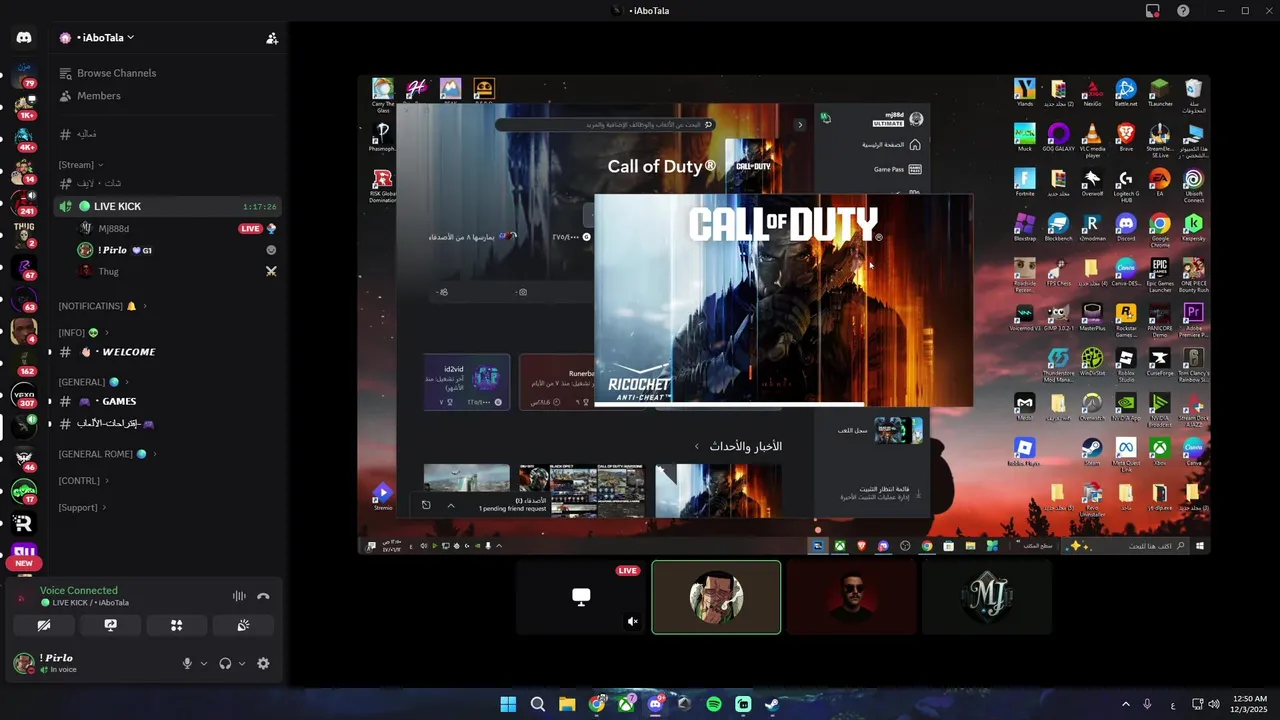Click Spotify in the Windows taskbar
The width and height of the screenshot is (1280, 720).
(x=714, y=704)
